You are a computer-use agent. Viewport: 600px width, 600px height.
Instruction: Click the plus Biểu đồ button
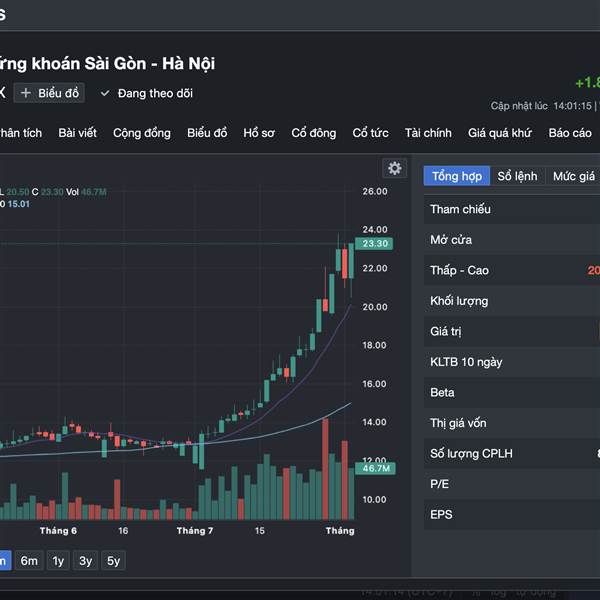[49, 93]
